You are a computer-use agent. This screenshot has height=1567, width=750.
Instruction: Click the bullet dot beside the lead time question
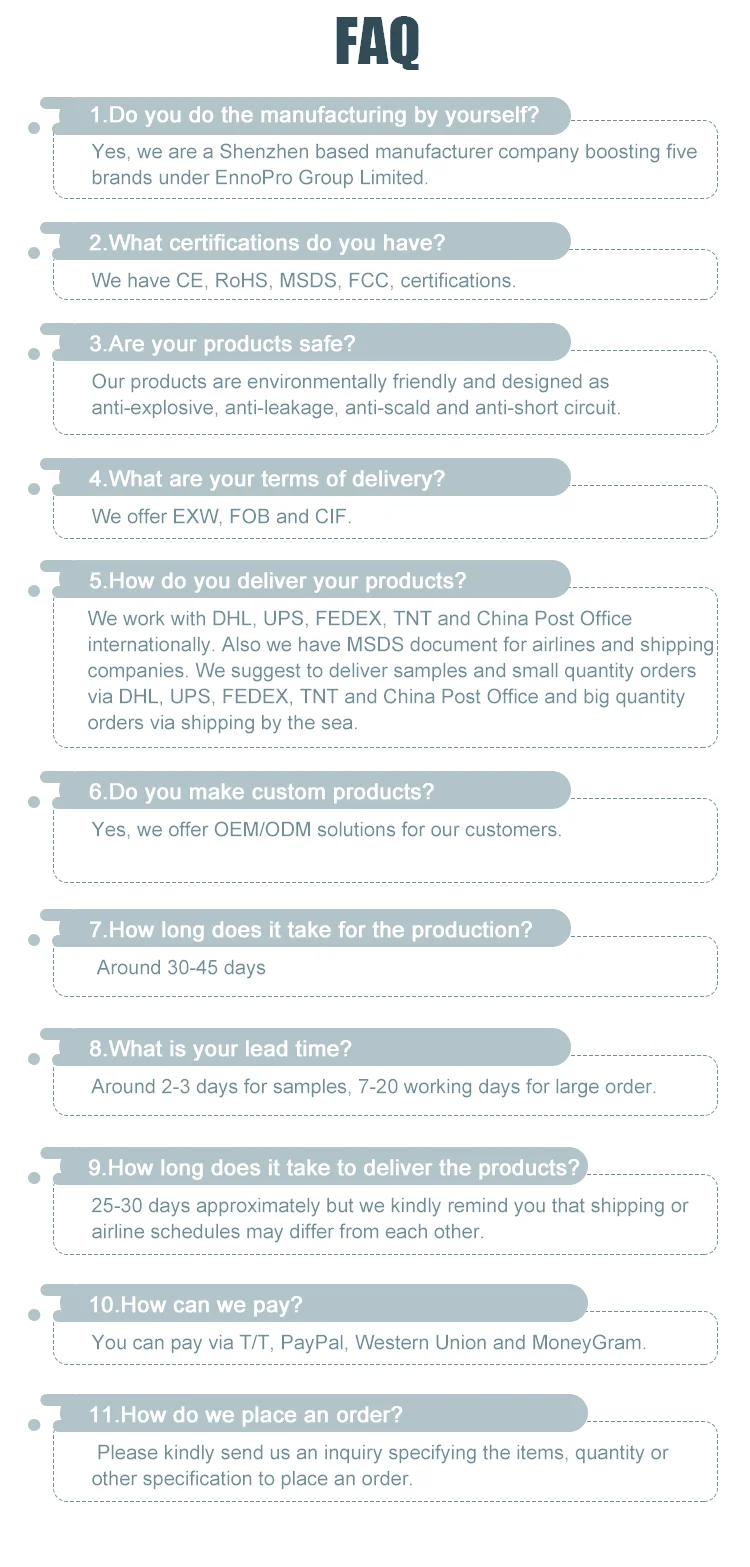(x=34, y=1059)
